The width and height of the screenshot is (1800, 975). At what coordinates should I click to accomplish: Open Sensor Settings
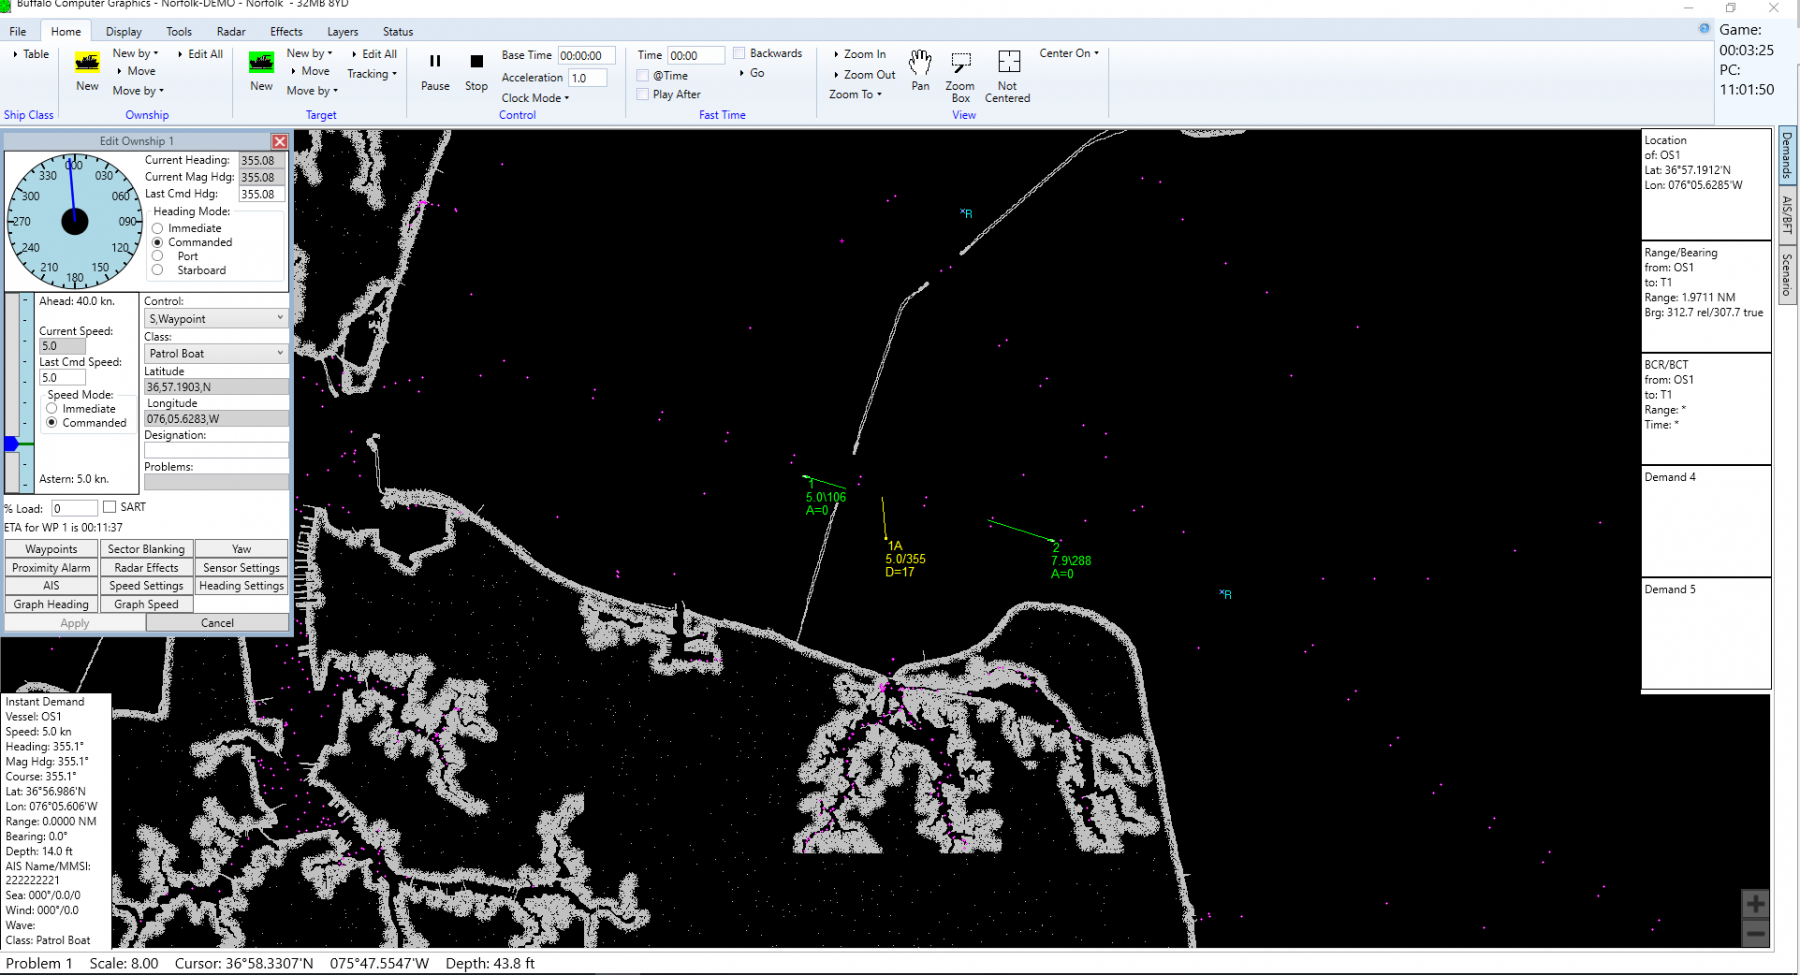(x=241, y=568)
